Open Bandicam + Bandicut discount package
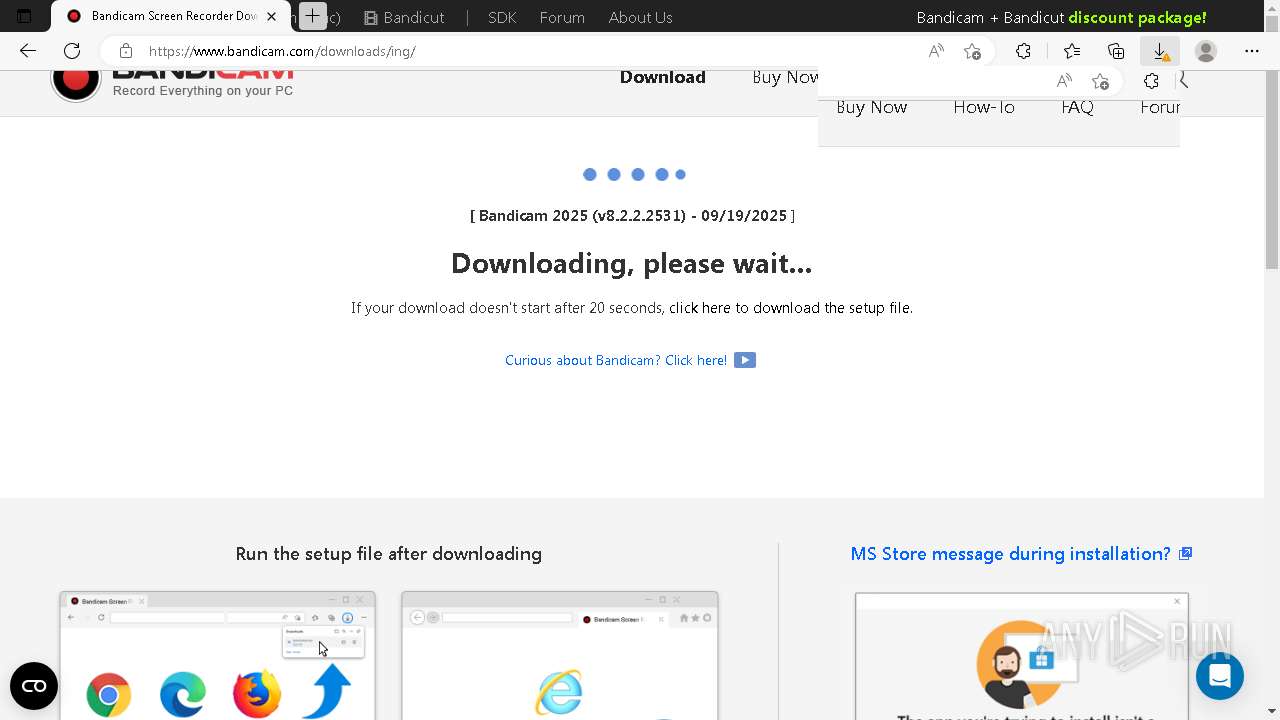This screenshot has width=1280, height=720. click(x=1062, y=17)
